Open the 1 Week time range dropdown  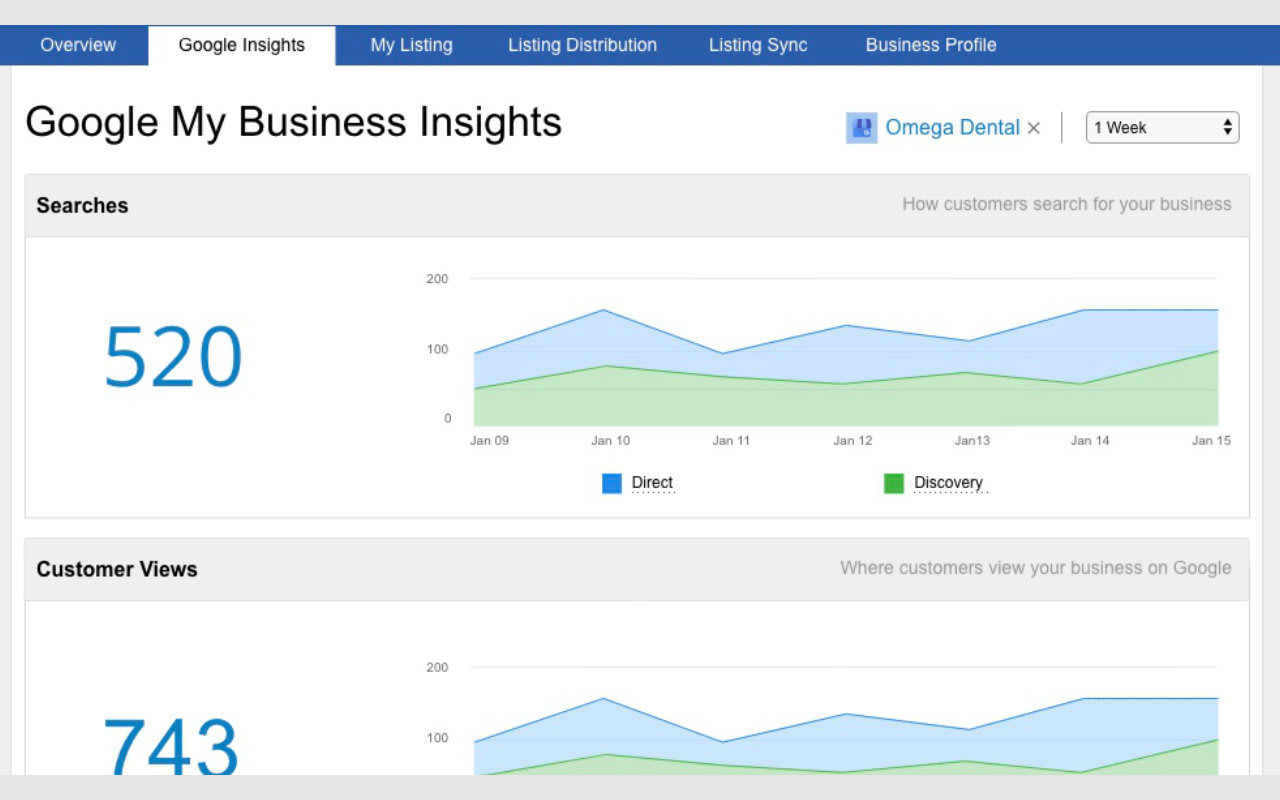coord(1162,127)
